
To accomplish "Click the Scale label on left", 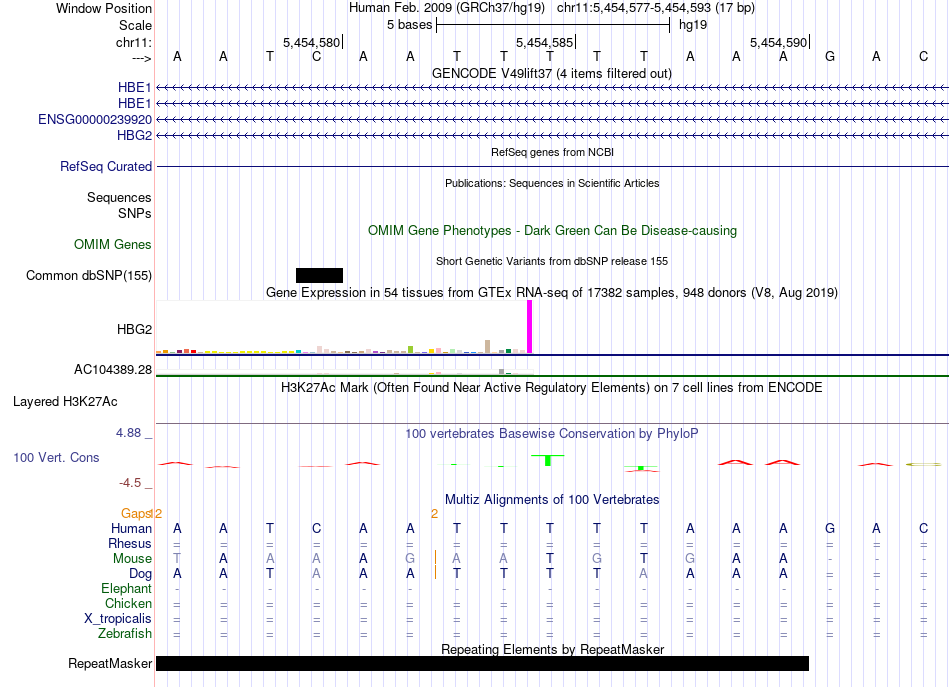I will [135, 25].
